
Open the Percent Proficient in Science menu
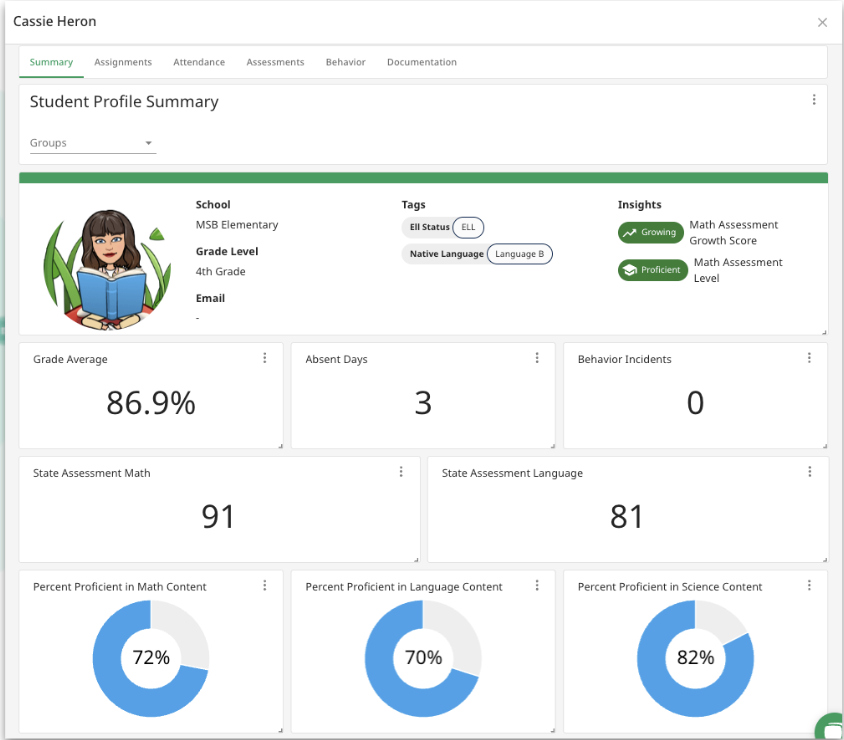809,585
